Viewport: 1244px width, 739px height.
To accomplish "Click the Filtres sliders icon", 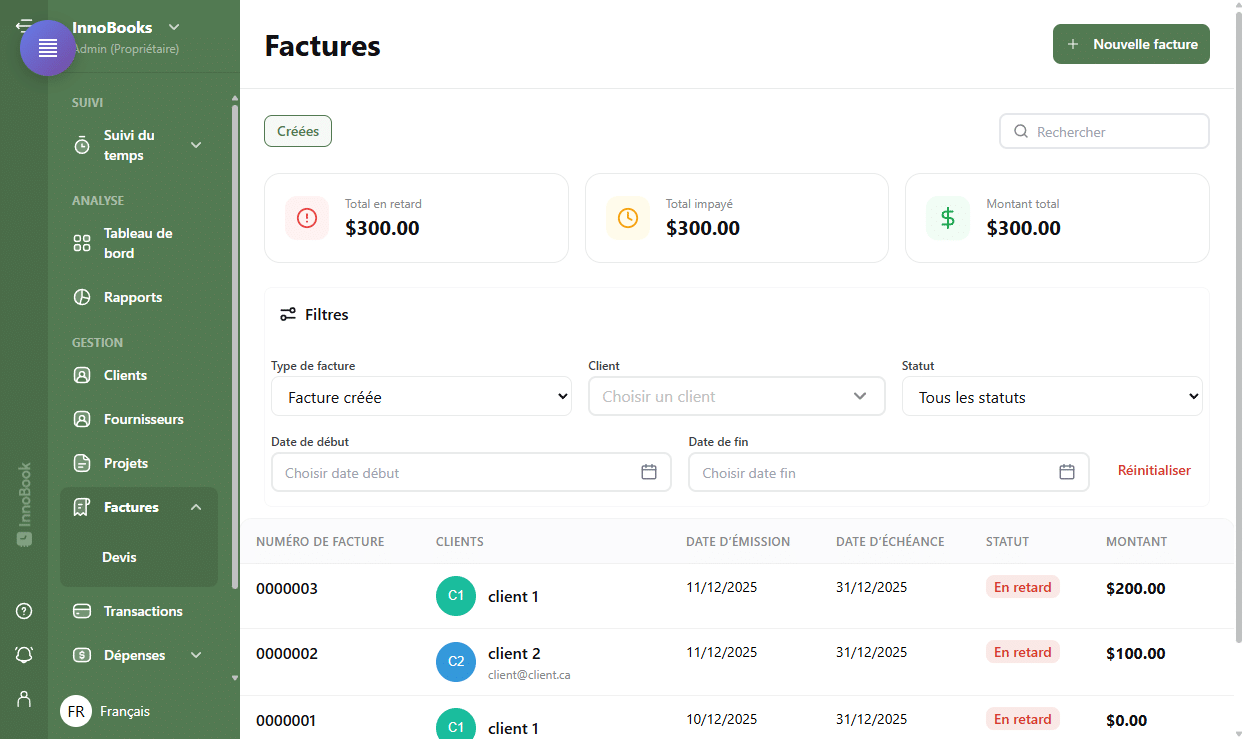I will (x=288, y=314).
